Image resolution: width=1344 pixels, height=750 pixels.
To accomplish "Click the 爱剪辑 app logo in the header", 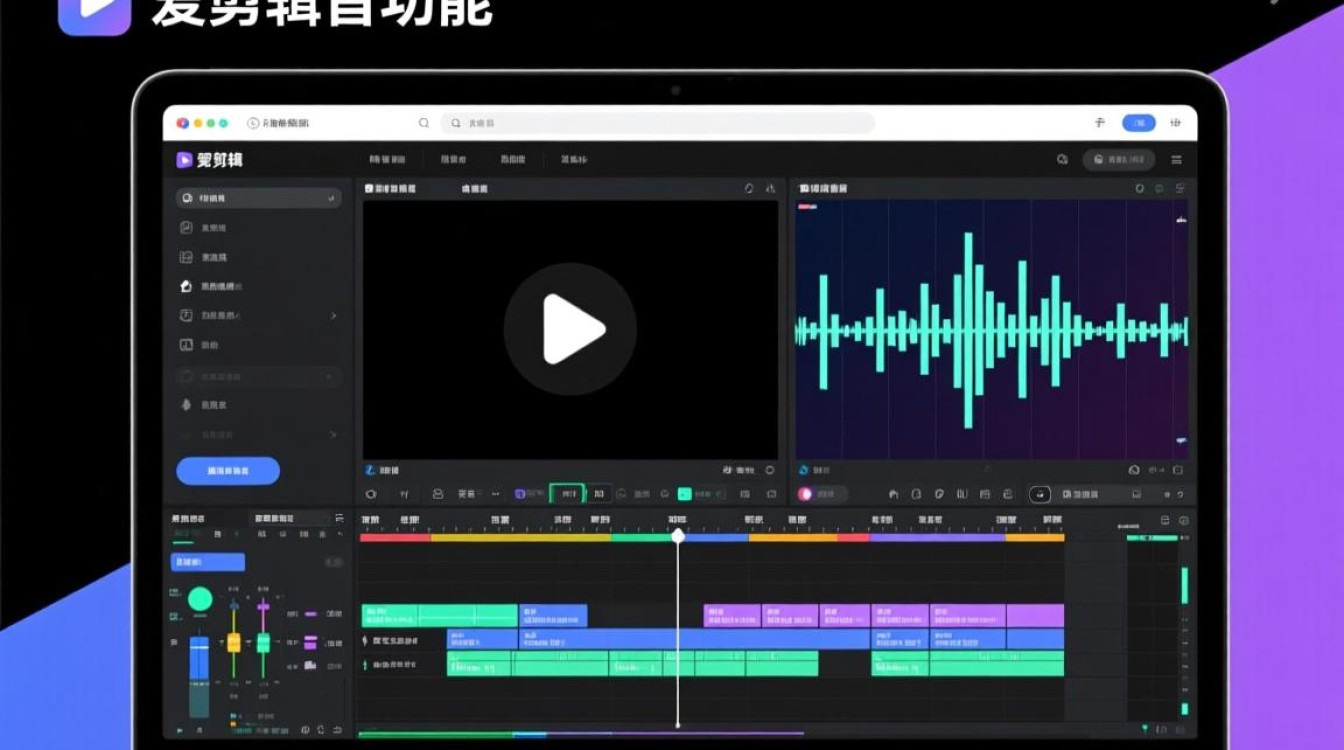I will point(210,160).
